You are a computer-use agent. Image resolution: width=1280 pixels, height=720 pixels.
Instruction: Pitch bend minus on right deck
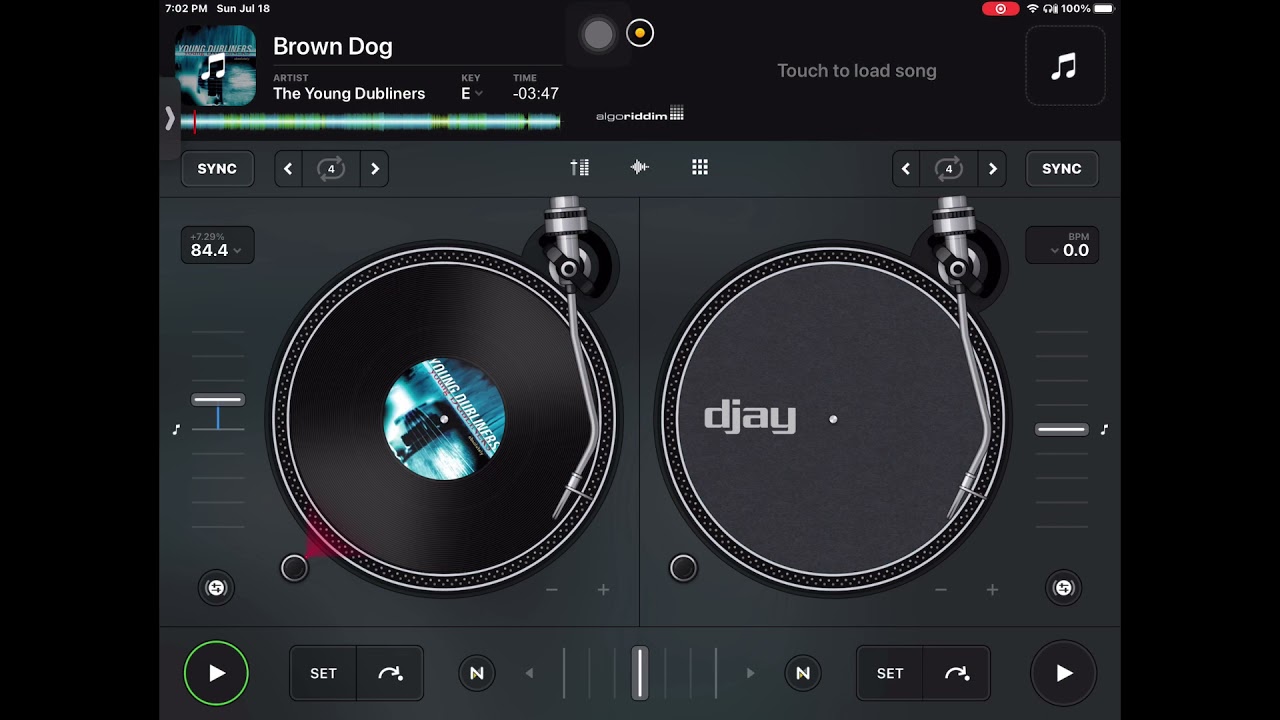[940, 590]
